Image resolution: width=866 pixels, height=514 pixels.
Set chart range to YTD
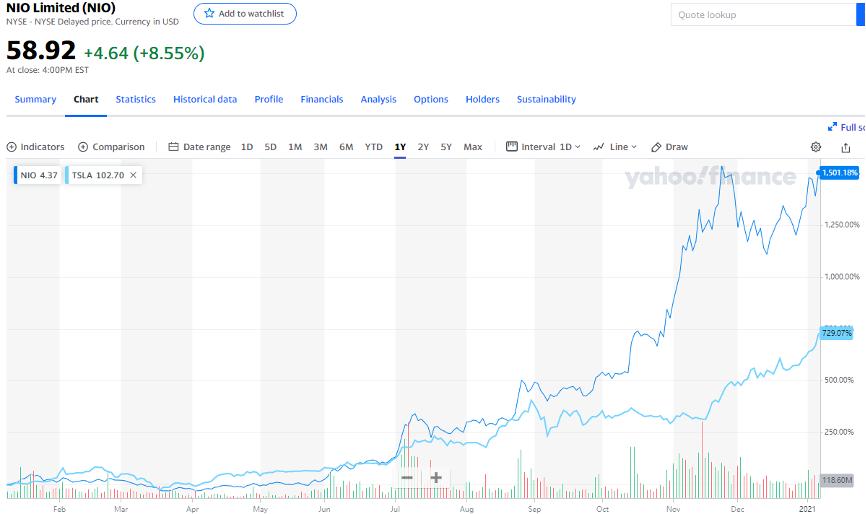[373, 147]
